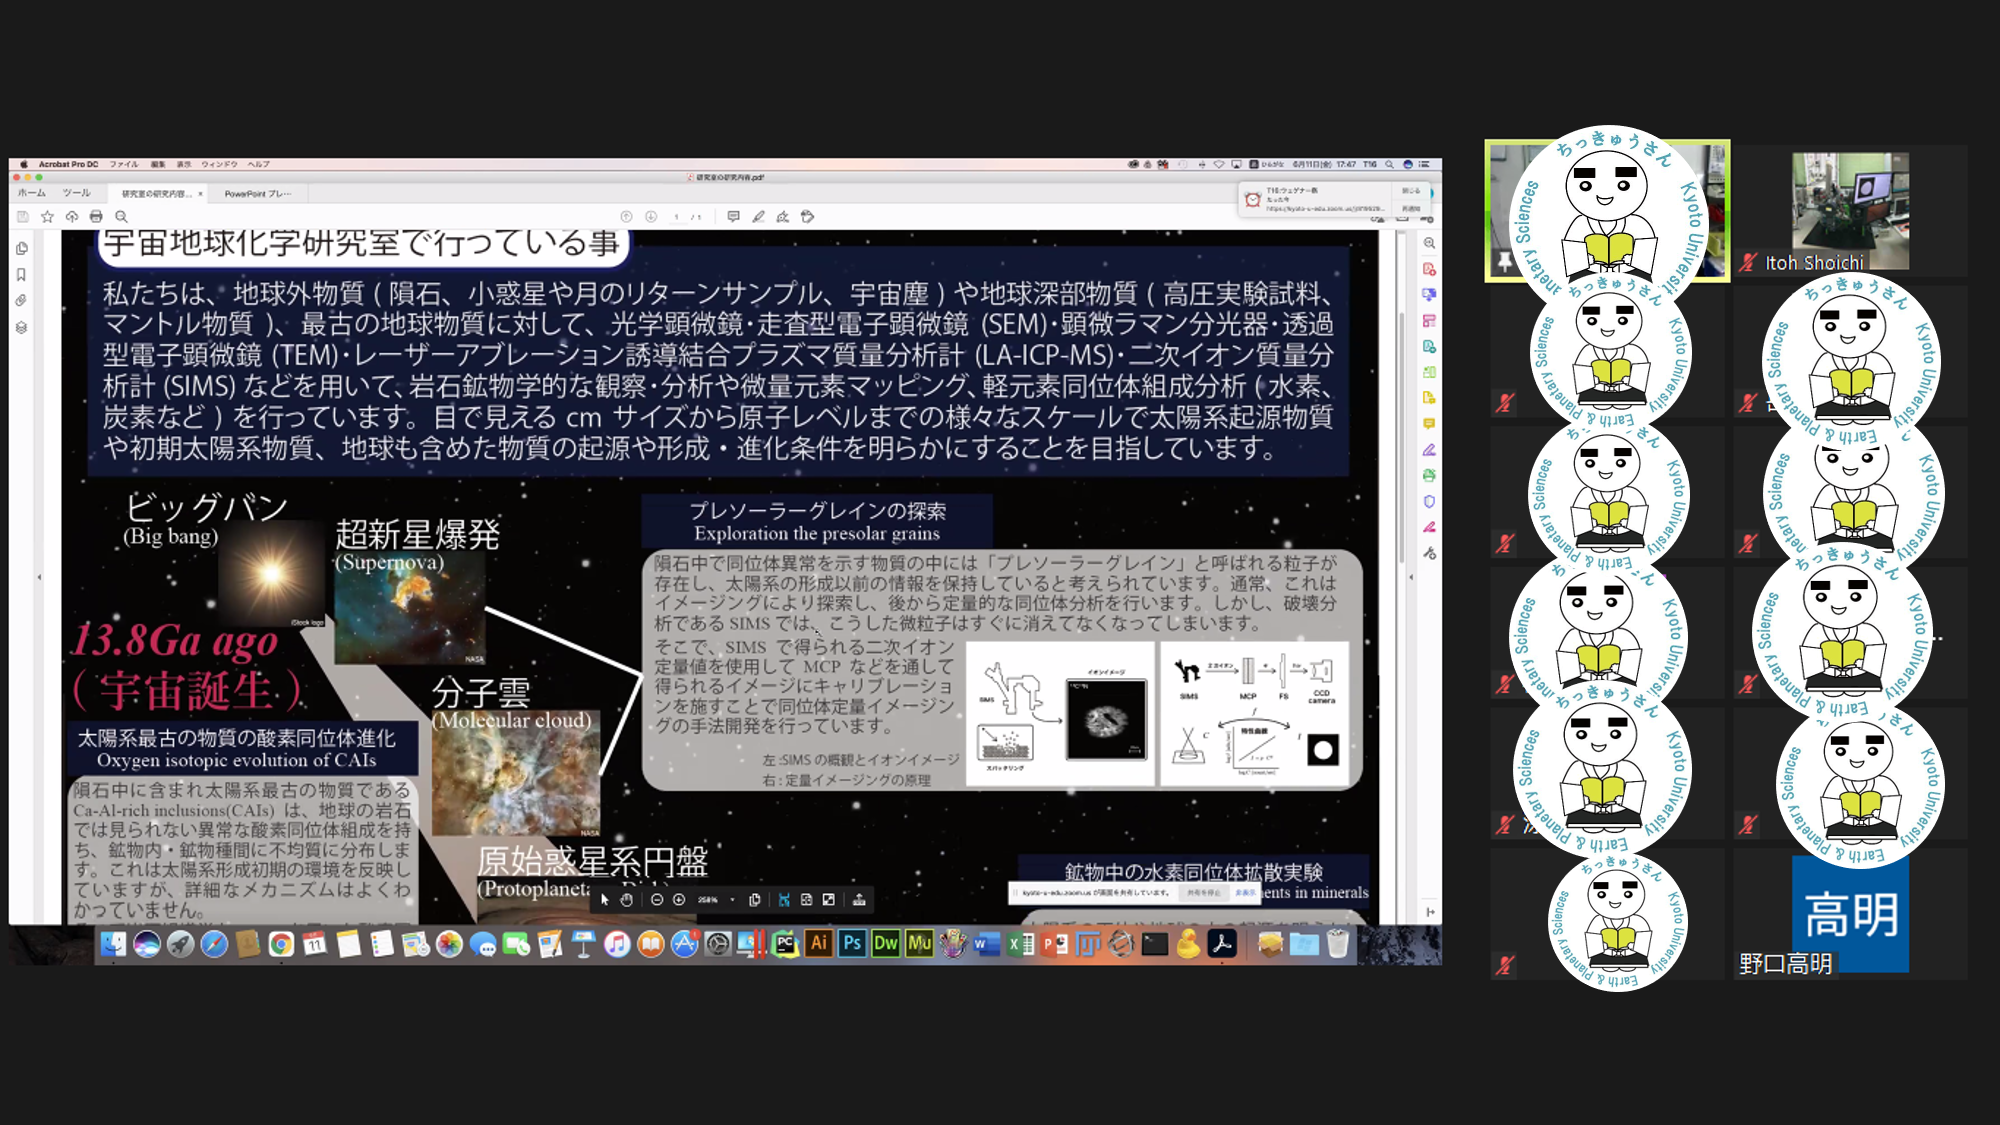
Task: Zoom out with the minus button in the floating toolbar
Action: 657,900
